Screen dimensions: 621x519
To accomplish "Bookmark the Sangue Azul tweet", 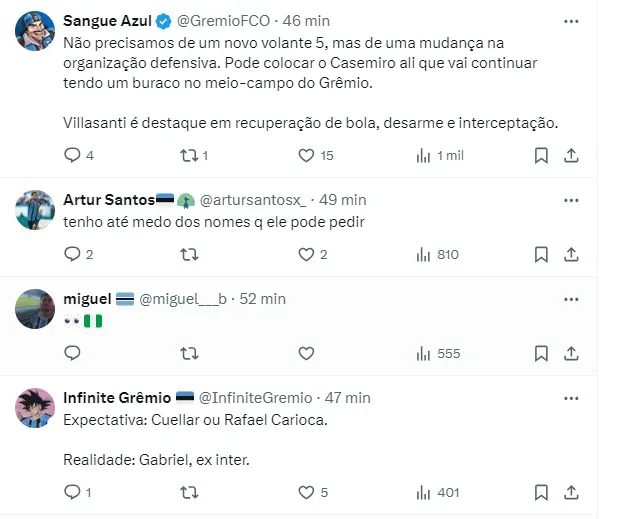I will (540, 155).
